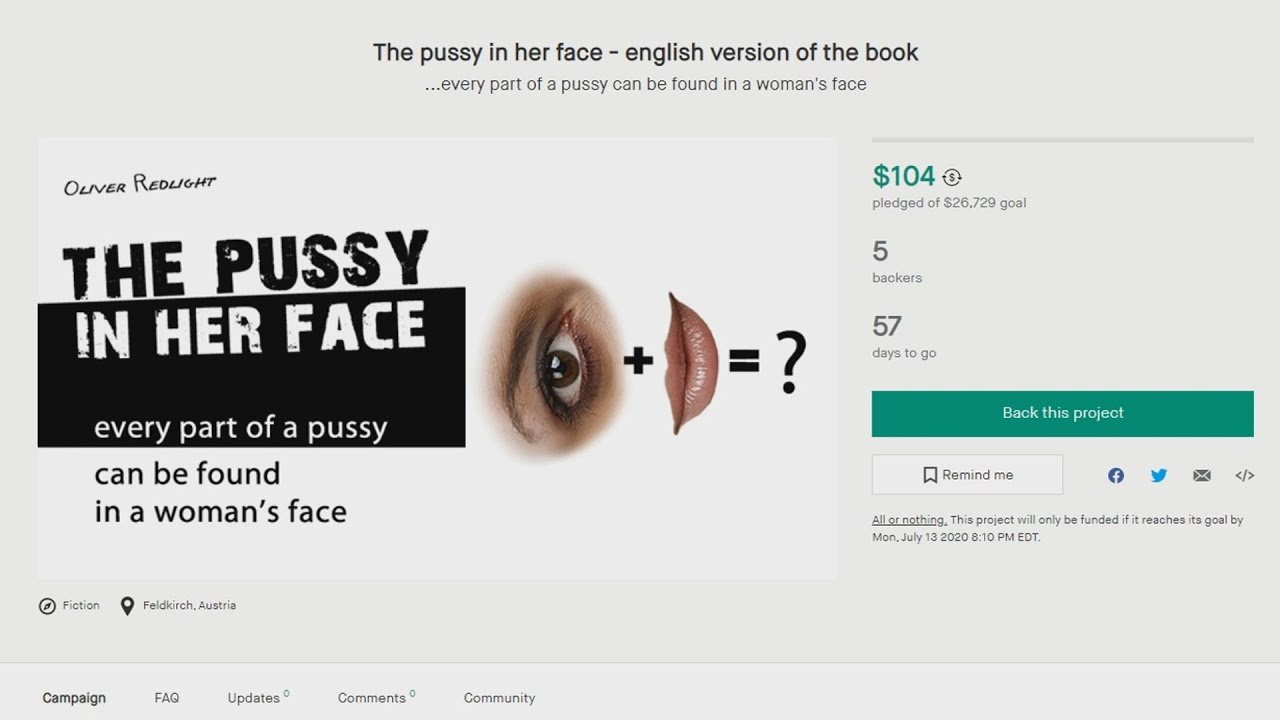The height and width of the screenshot is (720, 1280).
Task: Select the Remind me button
Action: click(x=967, y=475)
